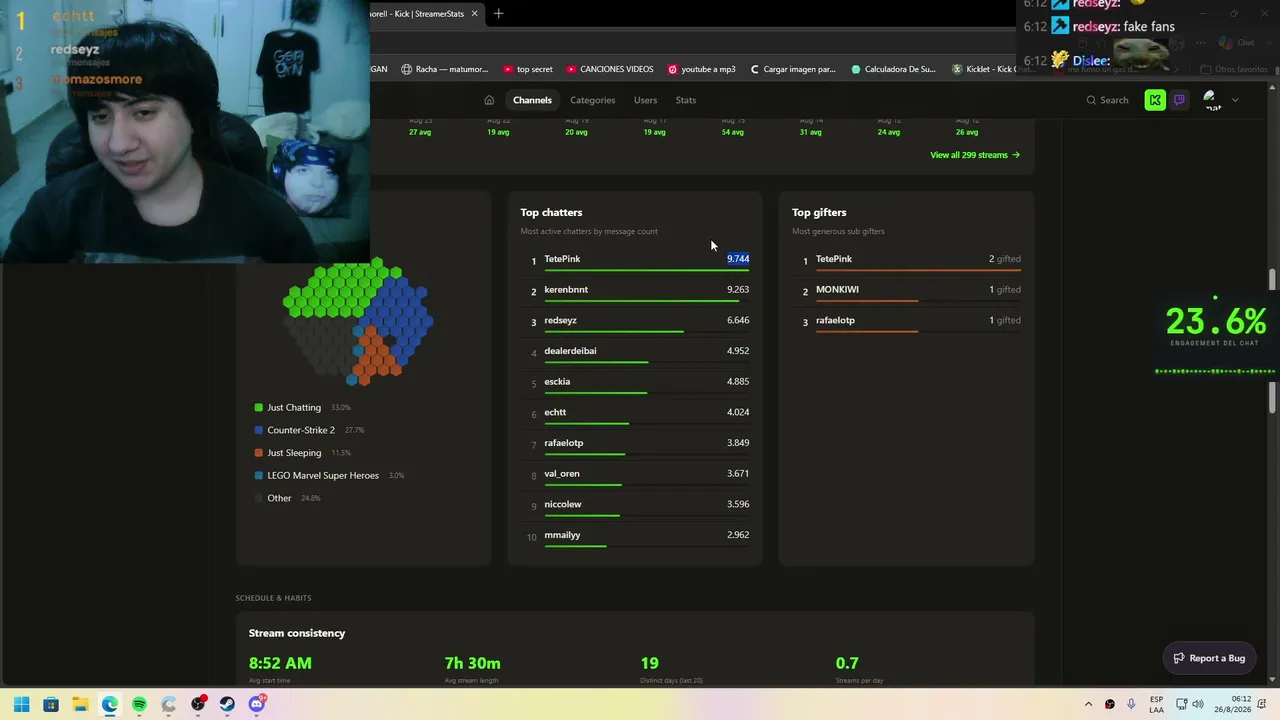
Task: Select rafaelotp in Top gifters
Action: click(x=835, y=321)
